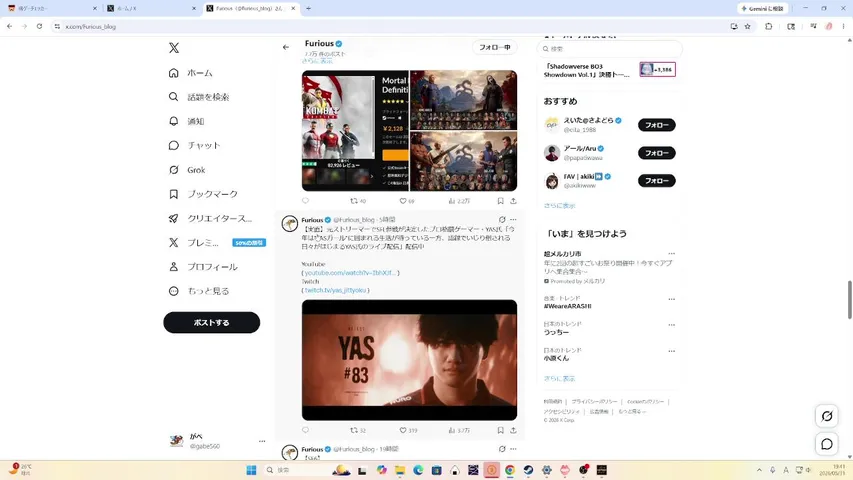Open the Mortal Kombat store image thumbnail
This screenshot has width=853, height=480.
(x=355, y=131)
